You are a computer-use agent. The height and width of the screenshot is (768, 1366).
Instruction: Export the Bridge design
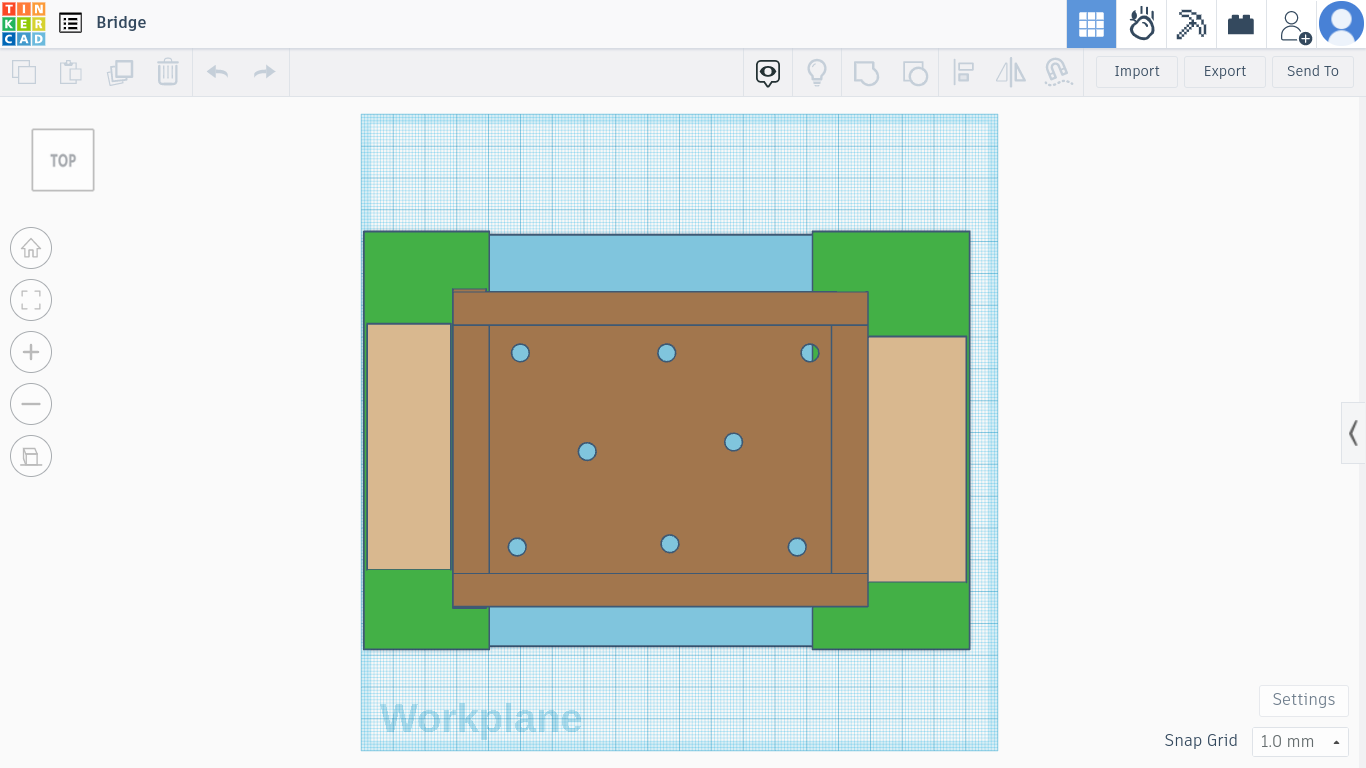pyautogui.click(x=1224, y=71)
